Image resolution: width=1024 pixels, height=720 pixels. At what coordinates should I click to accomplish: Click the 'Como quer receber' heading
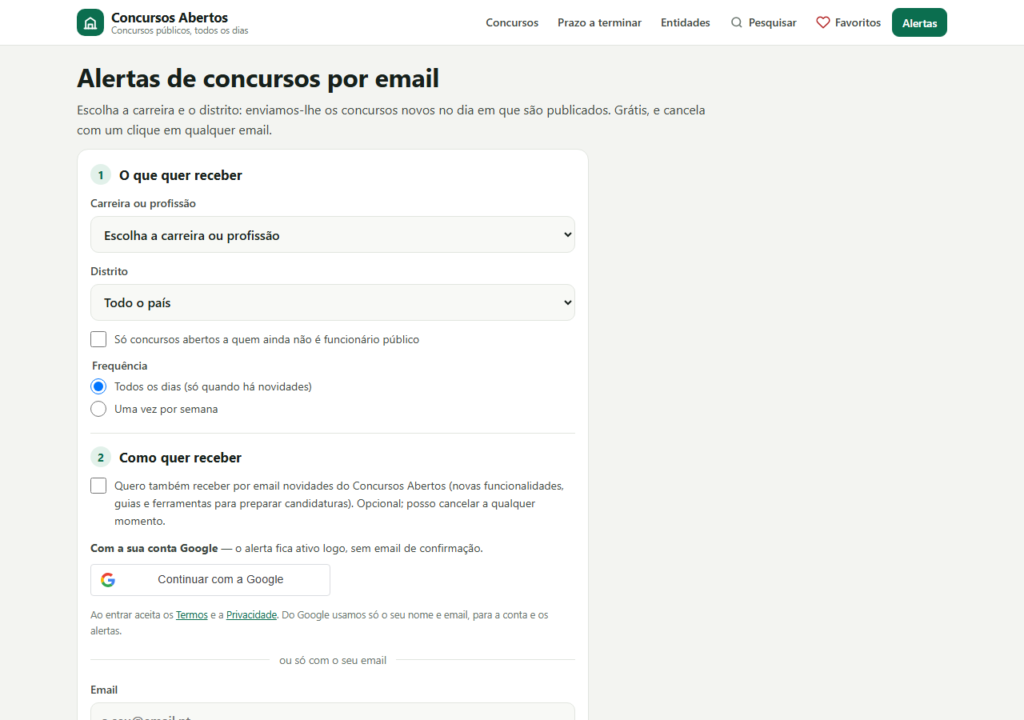pos(180,457)
